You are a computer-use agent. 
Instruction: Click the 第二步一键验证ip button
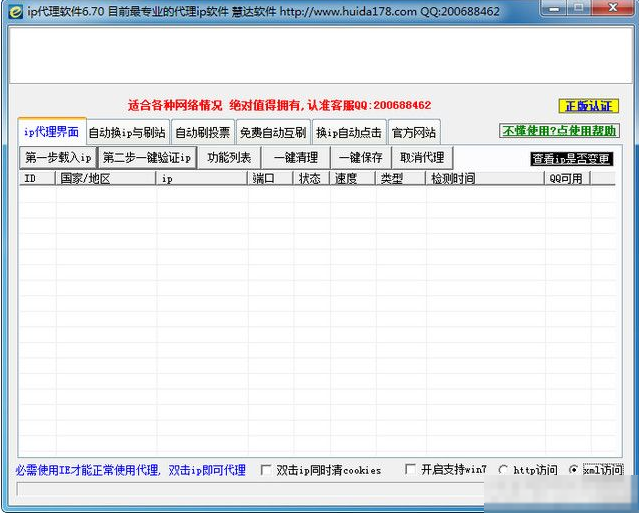(x=147, y=158)
